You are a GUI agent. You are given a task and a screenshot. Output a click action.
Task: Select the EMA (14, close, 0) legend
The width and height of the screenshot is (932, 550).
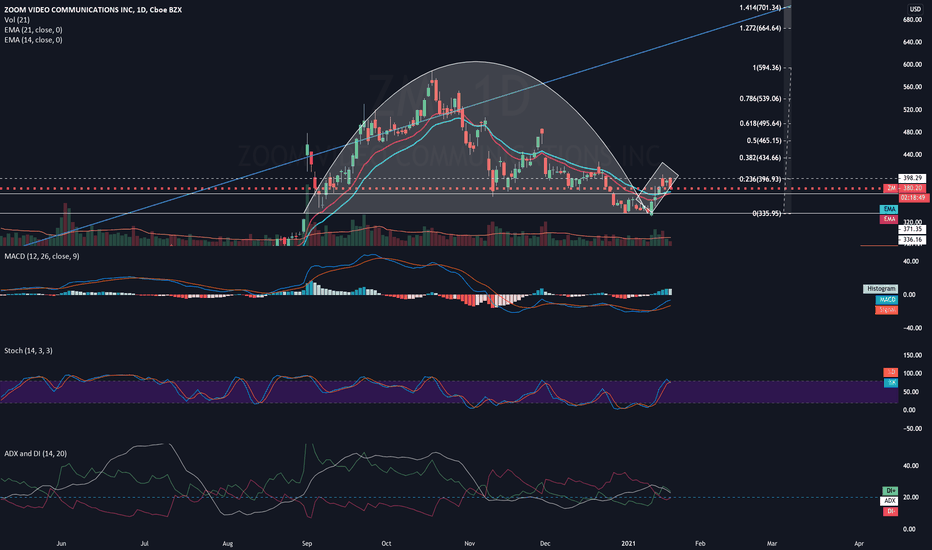pyautogui.click(x=33, y=40)
